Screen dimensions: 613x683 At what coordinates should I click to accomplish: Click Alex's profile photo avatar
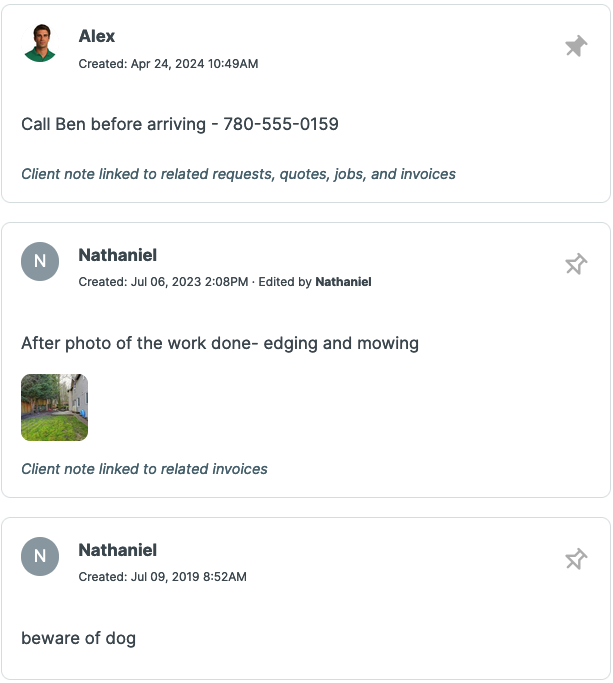click(40, 44)
